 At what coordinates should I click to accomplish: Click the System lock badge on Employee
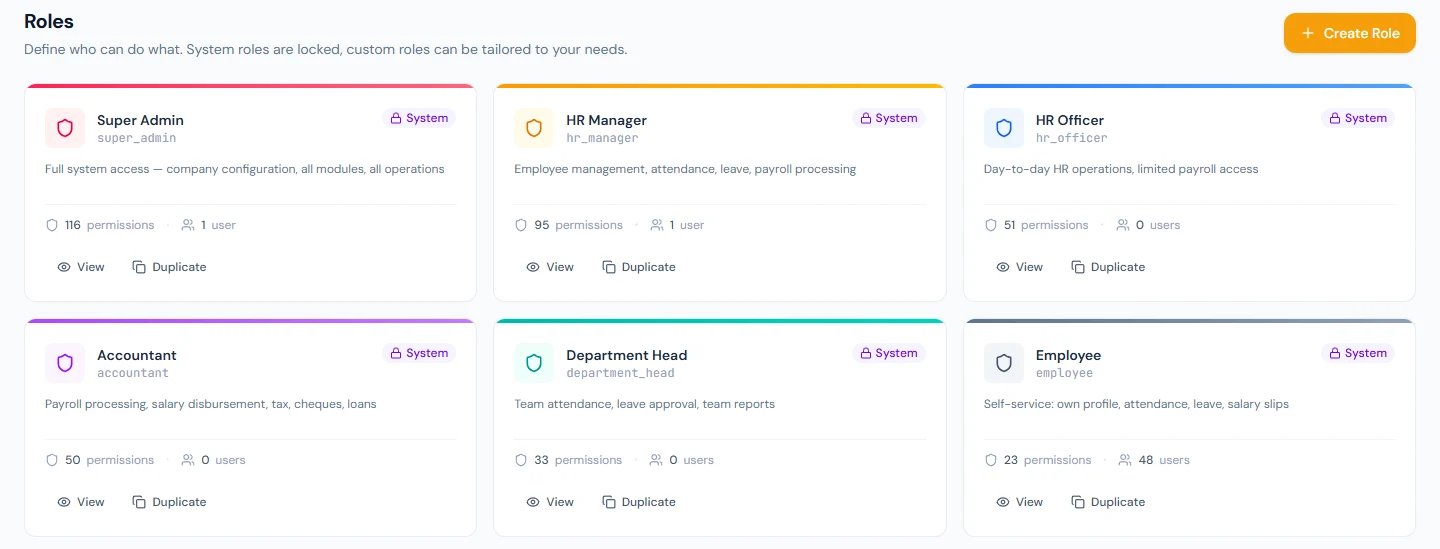1358,353
